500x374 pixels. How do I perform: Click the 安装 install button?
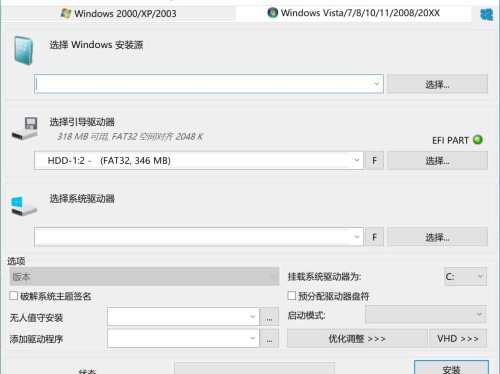(451, 368)
